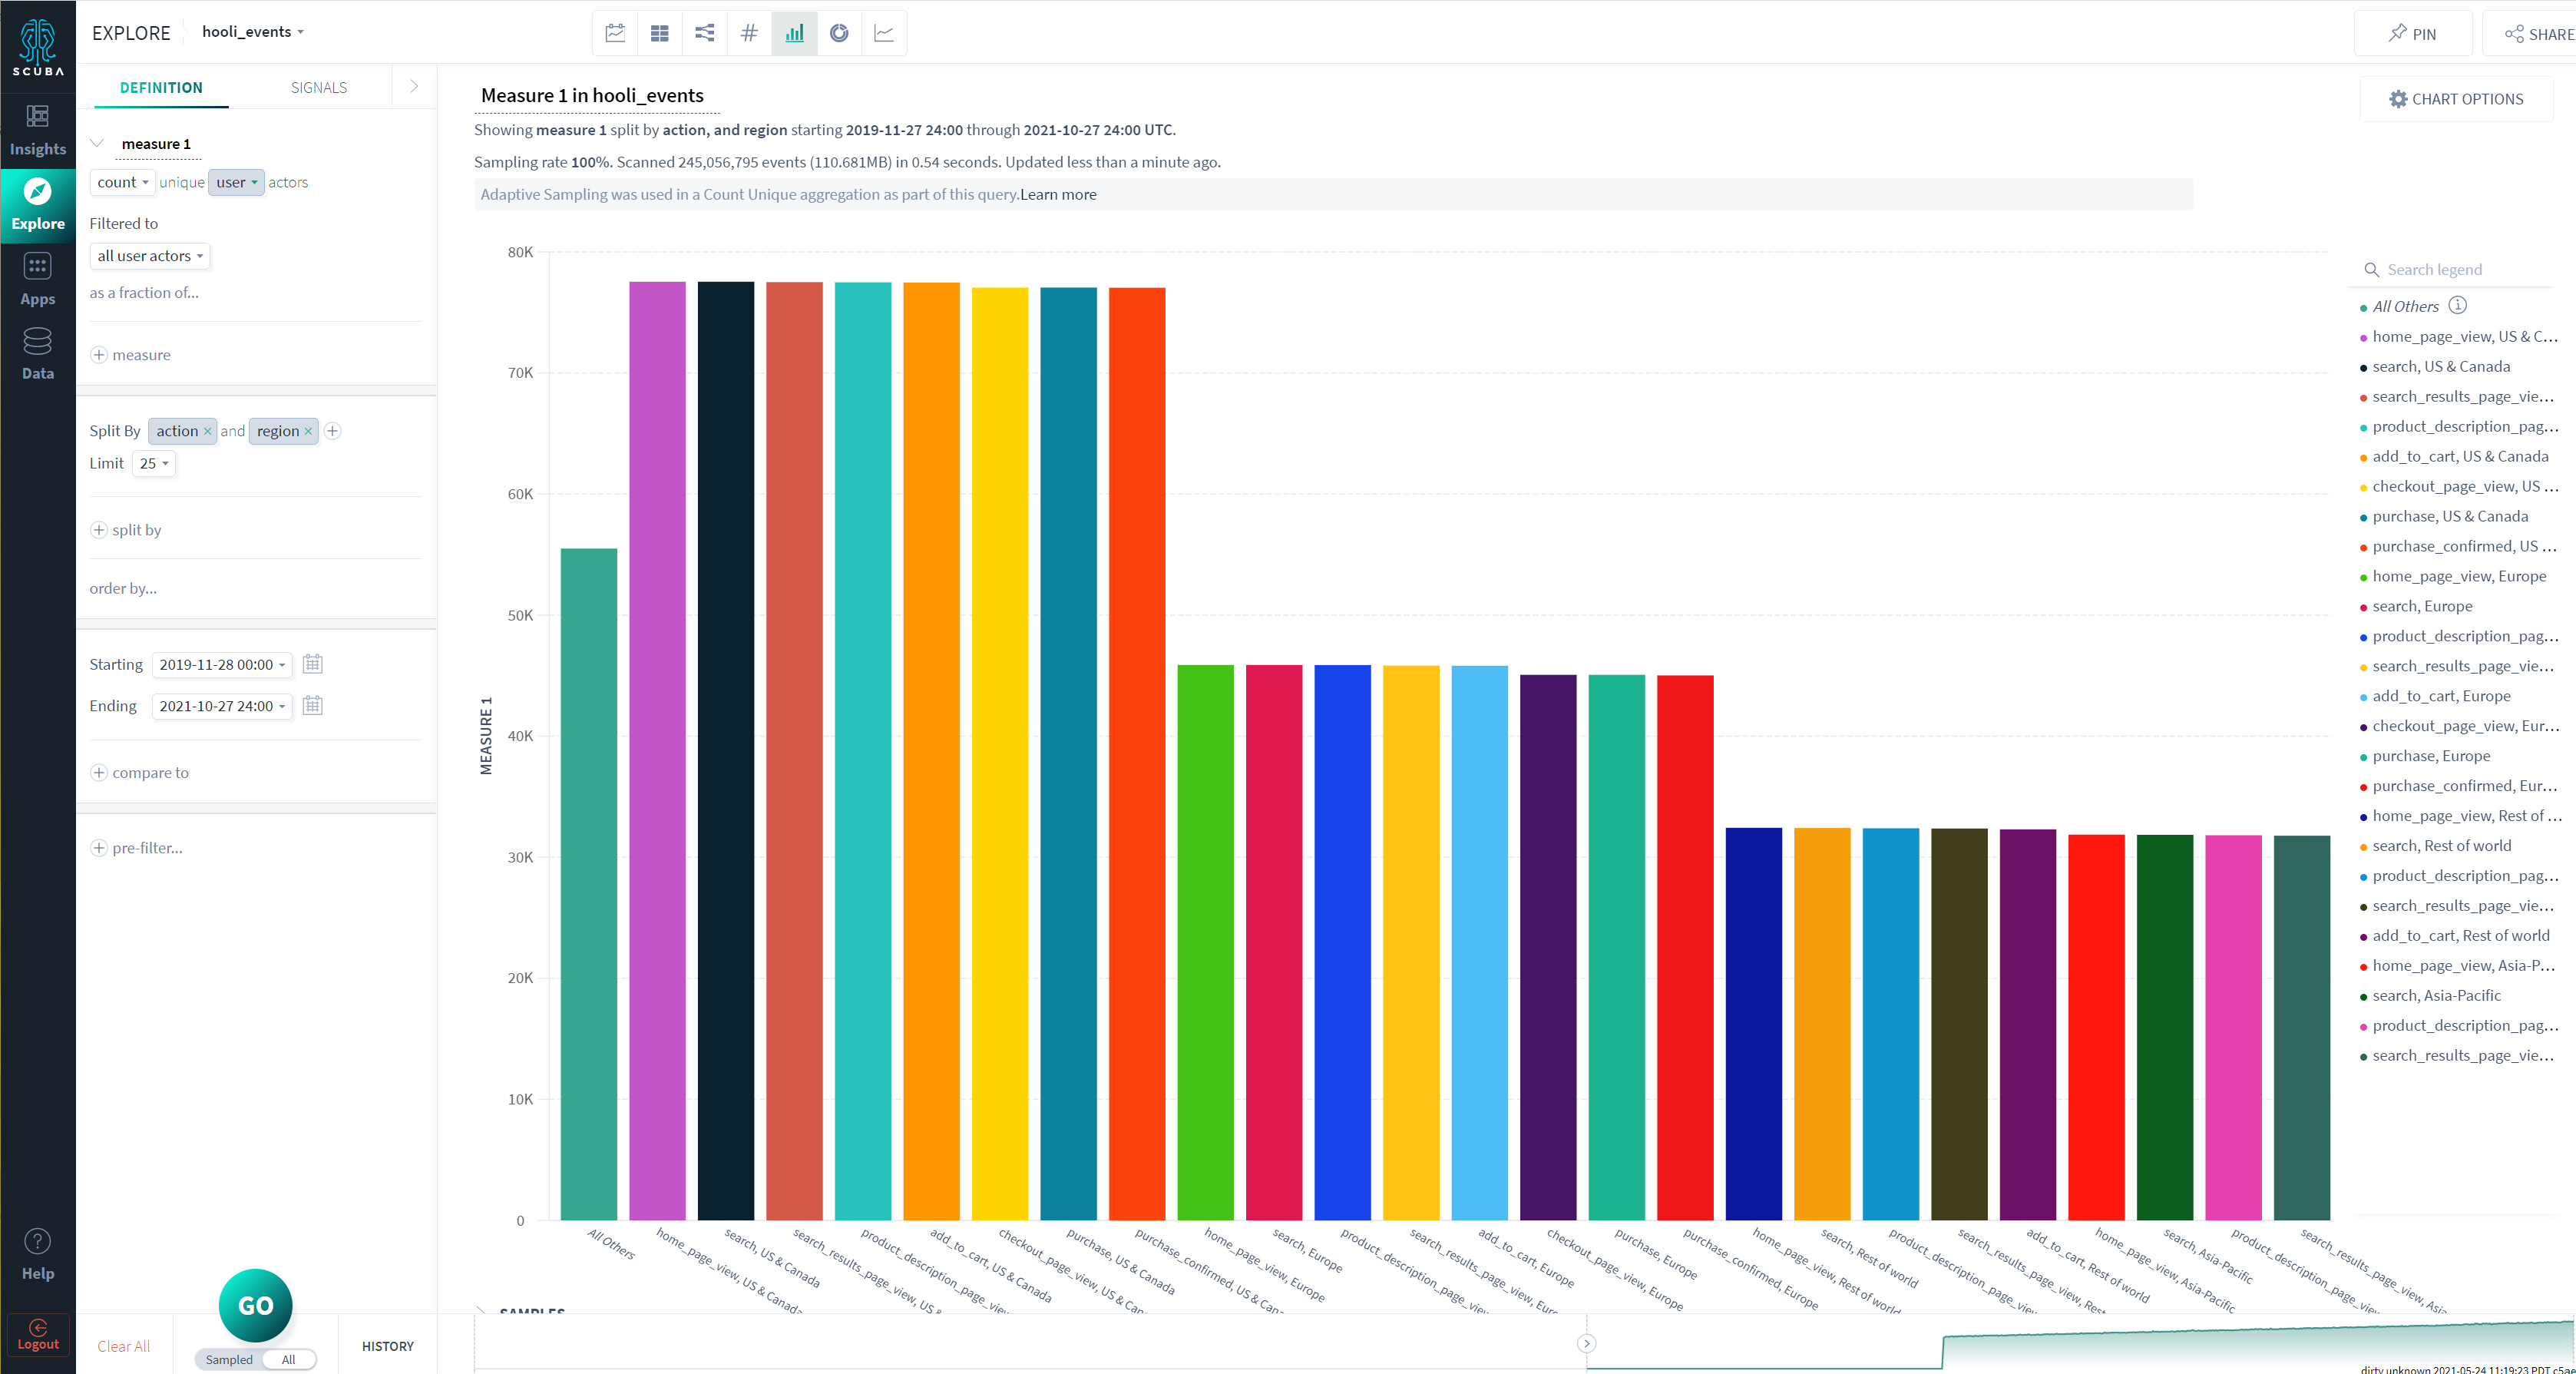Remove the action split-by chip
2576x1374 pixels.
pos(207,431)
